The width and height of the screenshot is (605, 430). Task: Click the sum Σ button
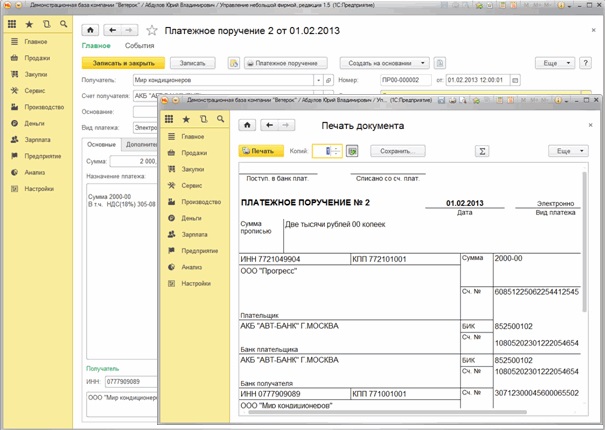click(x=482, y=151)
